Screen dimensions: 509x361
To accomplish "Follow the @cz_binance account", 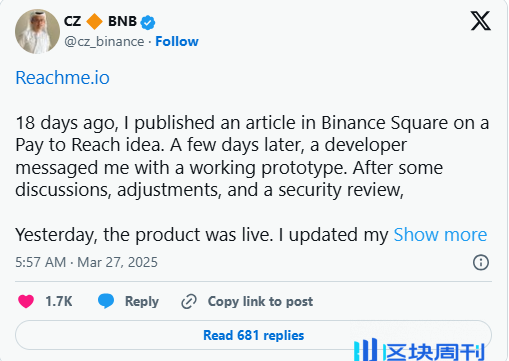I will (x=177, y=41).
